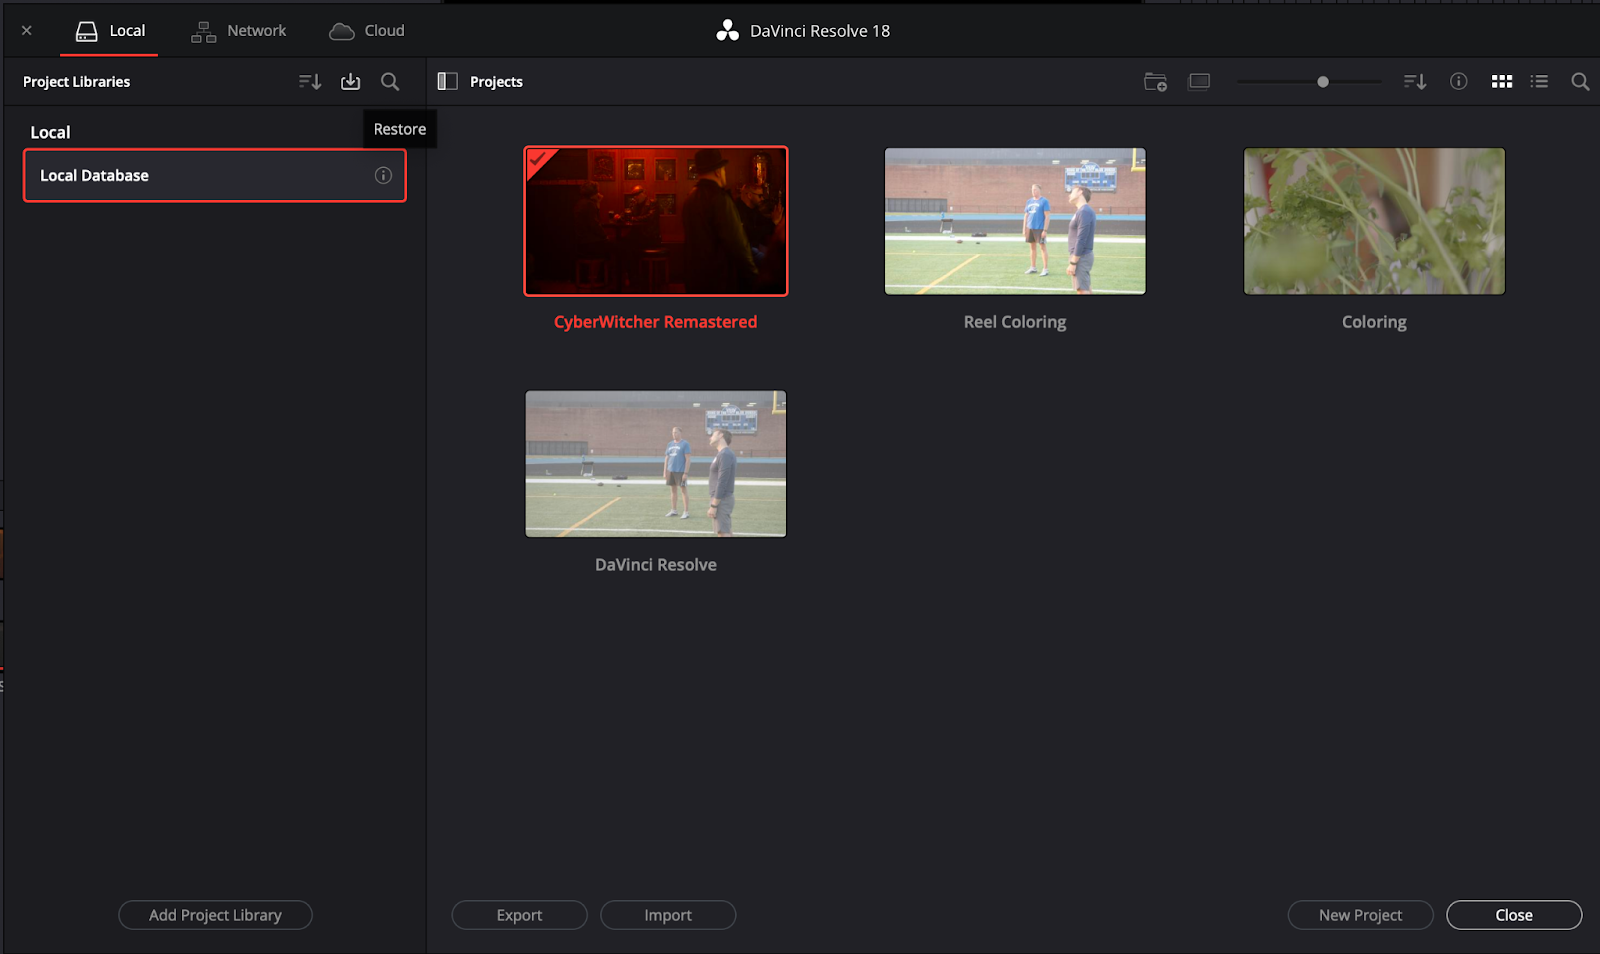1600x954 pixels.
Task: Deselect CyberWitcher Remastered checkmark
Action: coord(540,158)
